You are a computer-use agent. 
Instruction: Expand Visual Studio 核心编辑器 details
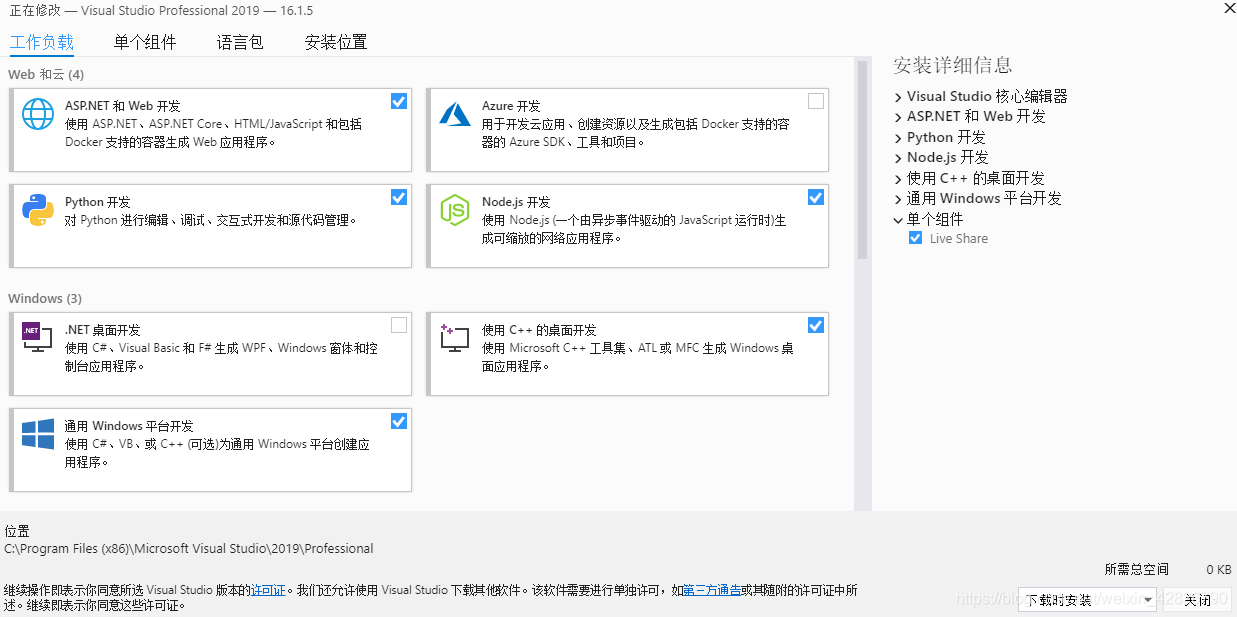898,97
